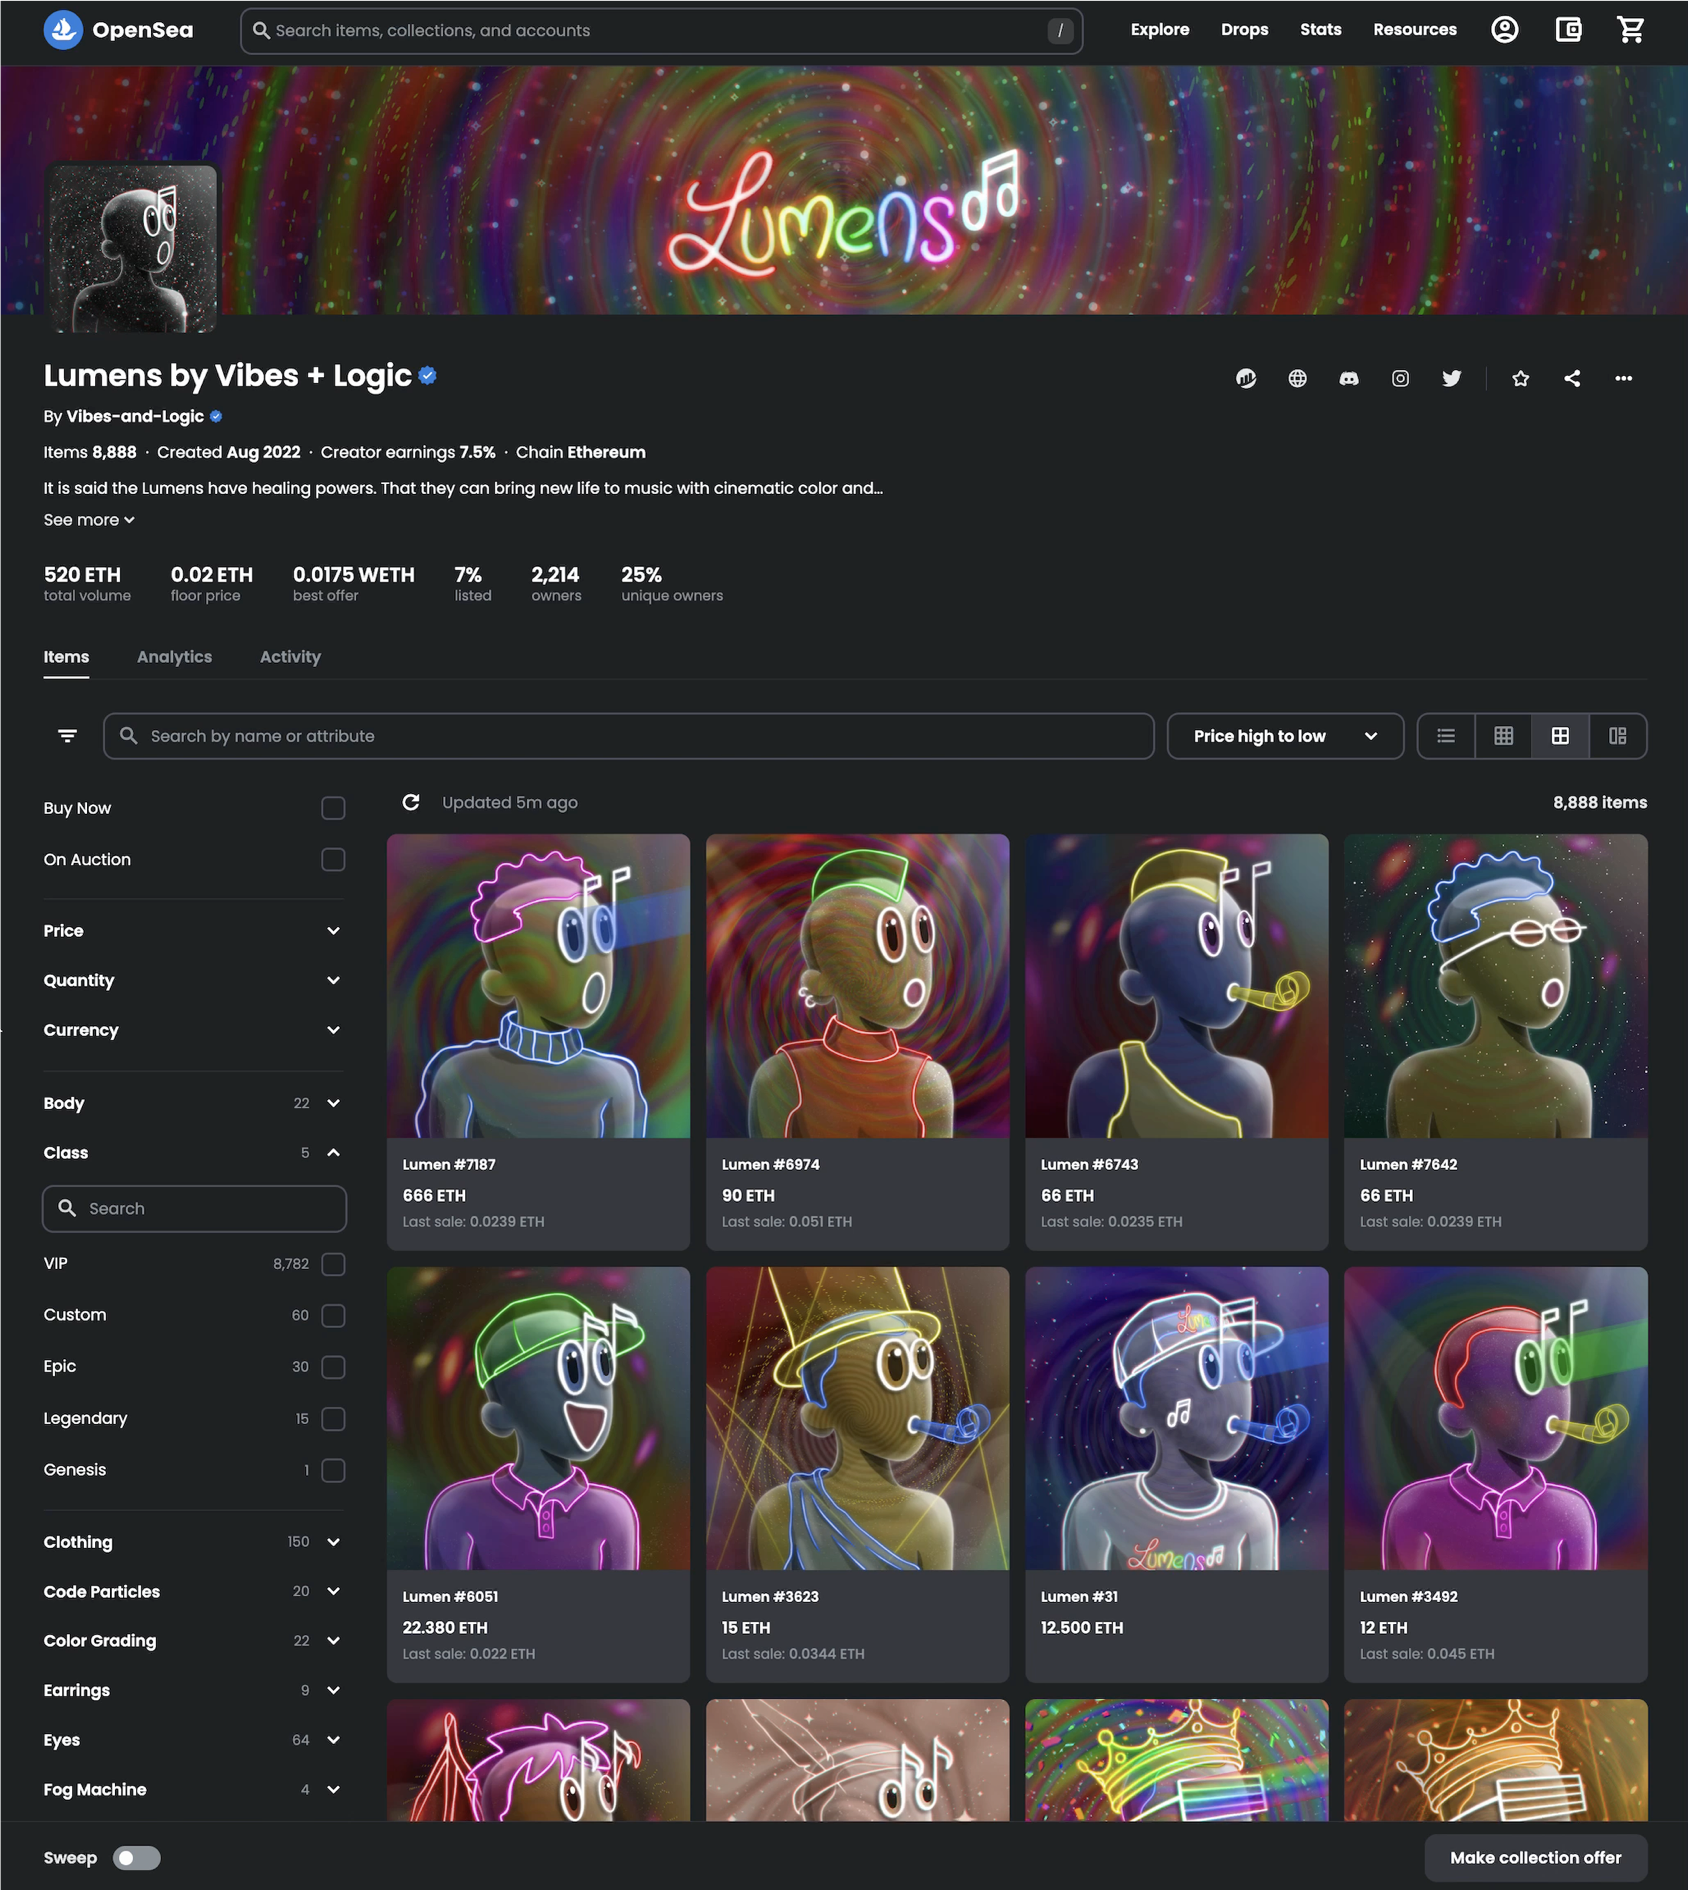Switch to the Activity tab
Image resolution: width=1688 pixels, height=1890 pixels.
click(x=290, y=657)
